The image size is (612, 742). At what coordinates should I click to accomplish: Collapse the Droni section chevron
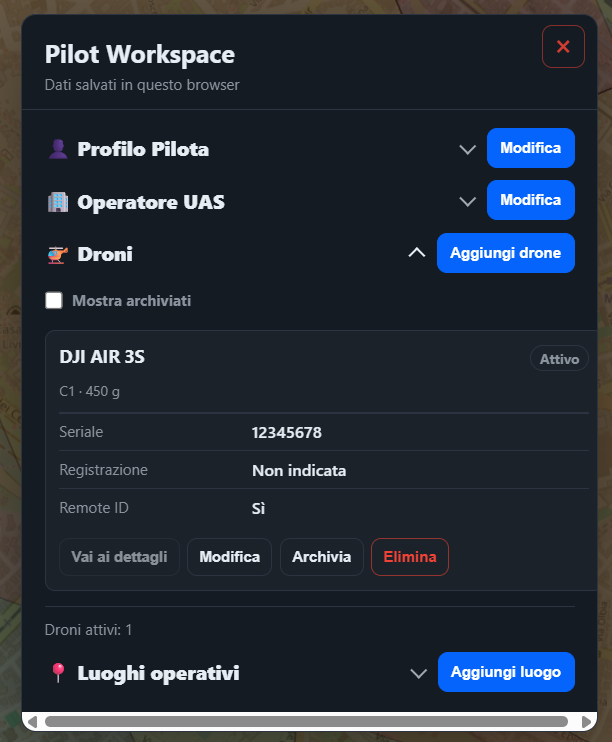[x=417, y=253]
